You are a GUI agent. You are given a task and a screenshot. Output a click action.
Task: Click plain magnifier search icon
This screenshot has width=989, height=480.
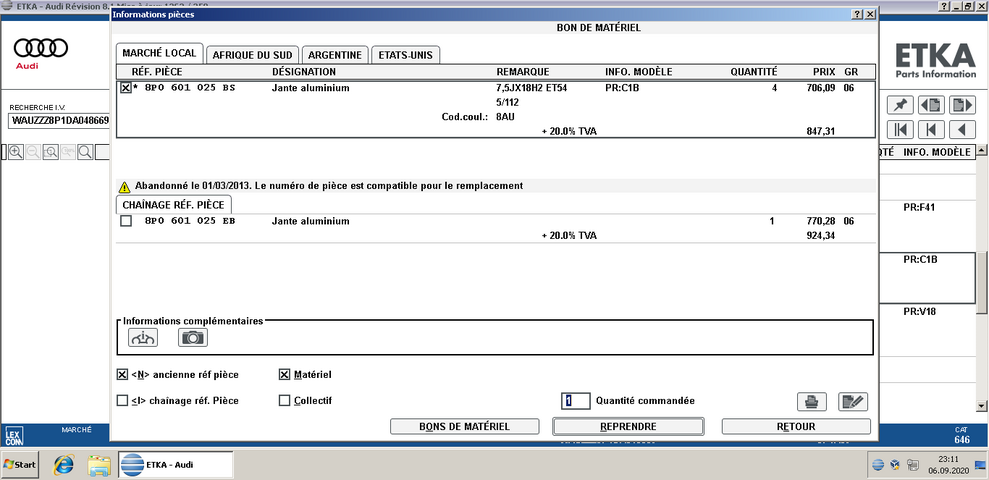pos(85,152)
